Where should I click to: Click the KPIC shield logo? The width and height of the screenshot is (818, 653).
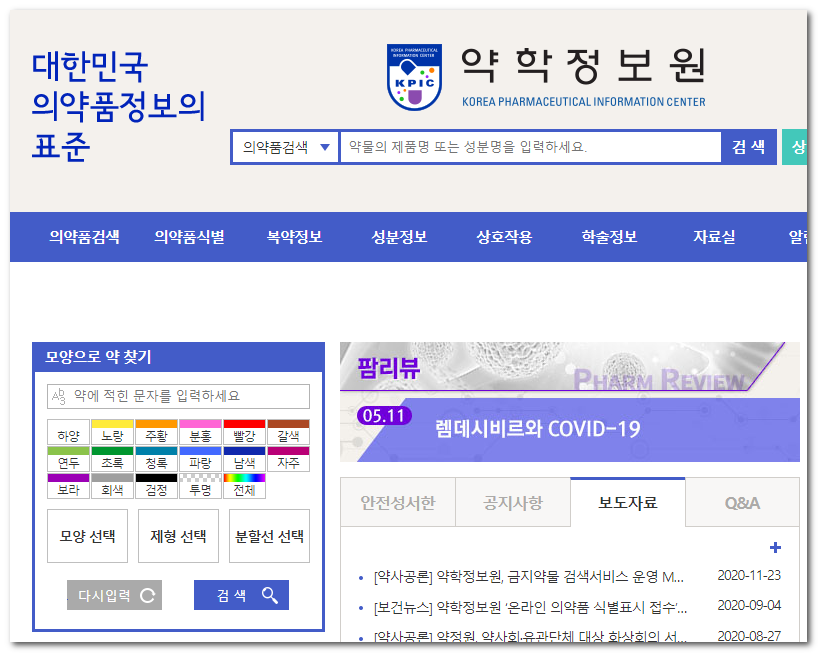click(415, 77)
